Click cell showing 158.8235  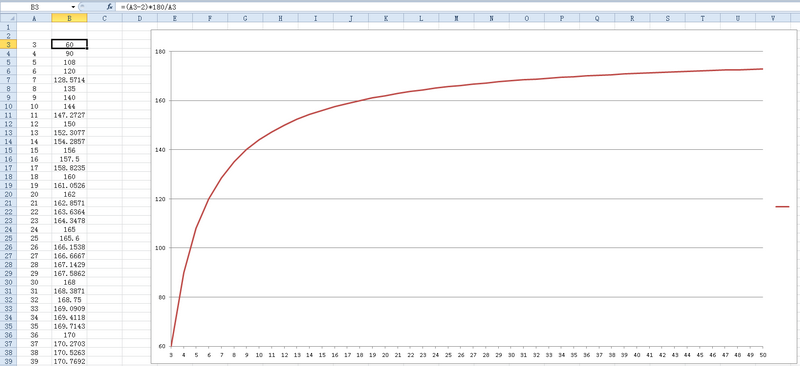tap(69, 168)
